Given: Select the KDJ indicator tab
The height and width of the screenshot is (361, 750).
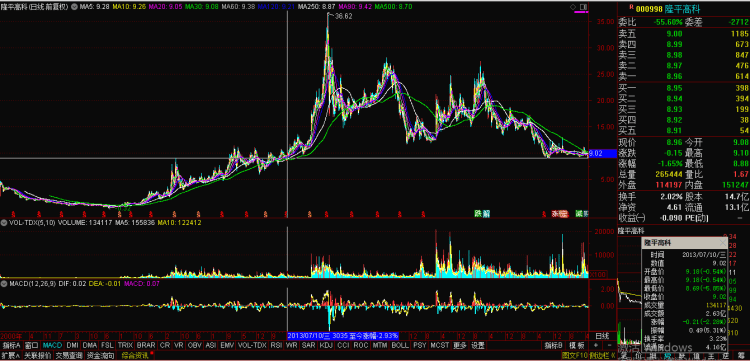Looking at the screenshot, I should coord(326,345).
